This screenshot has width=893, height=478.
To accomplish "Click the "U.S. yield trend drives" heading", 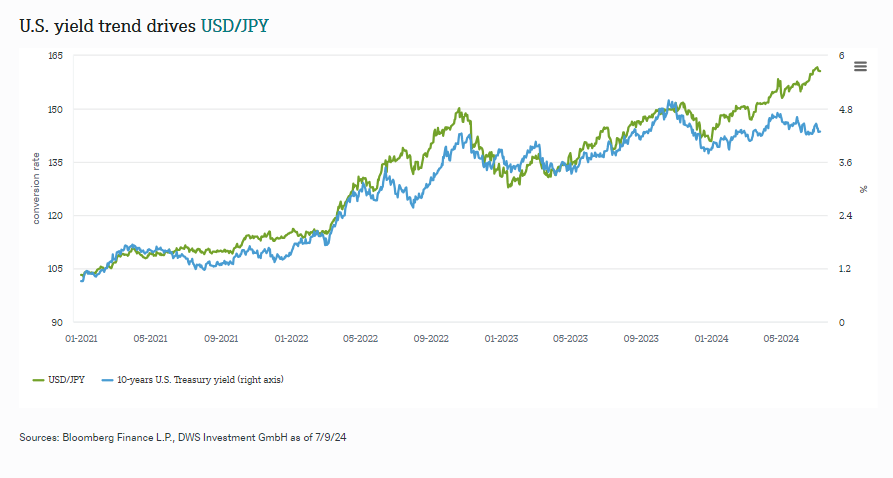I will [107, 24].
